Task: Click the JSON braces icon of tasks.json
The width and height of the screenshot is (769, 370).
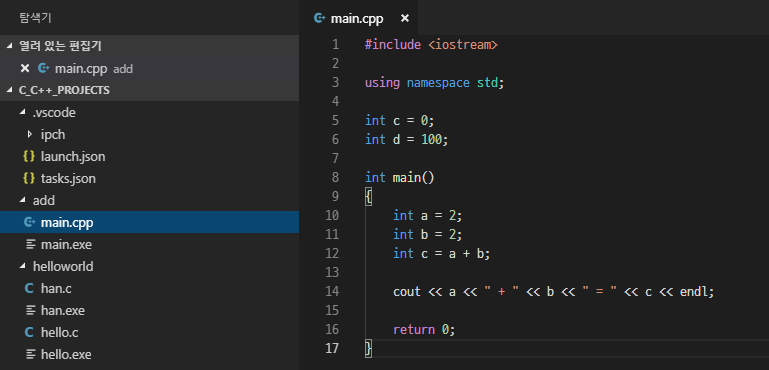Action: click(x=29, y=179)
